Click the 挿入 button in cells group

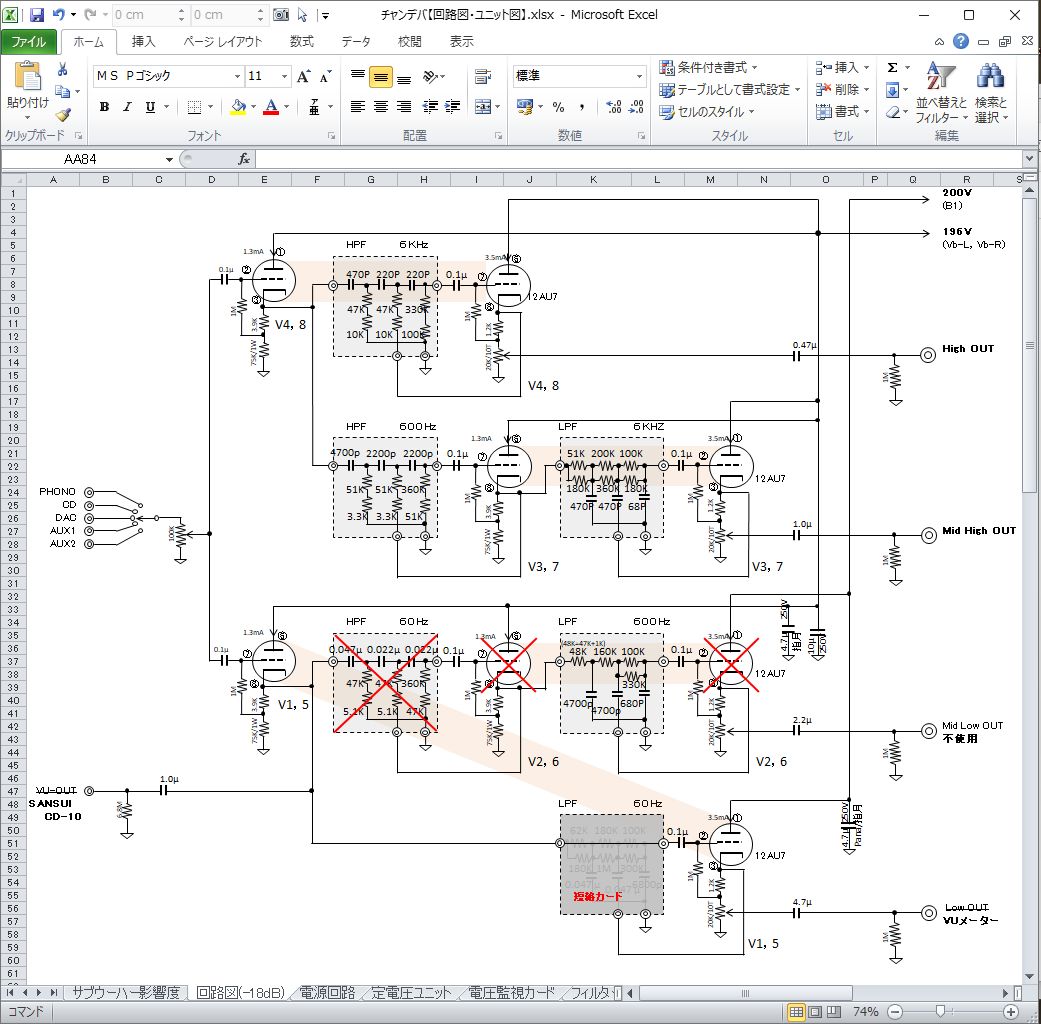tap(843, 68)
